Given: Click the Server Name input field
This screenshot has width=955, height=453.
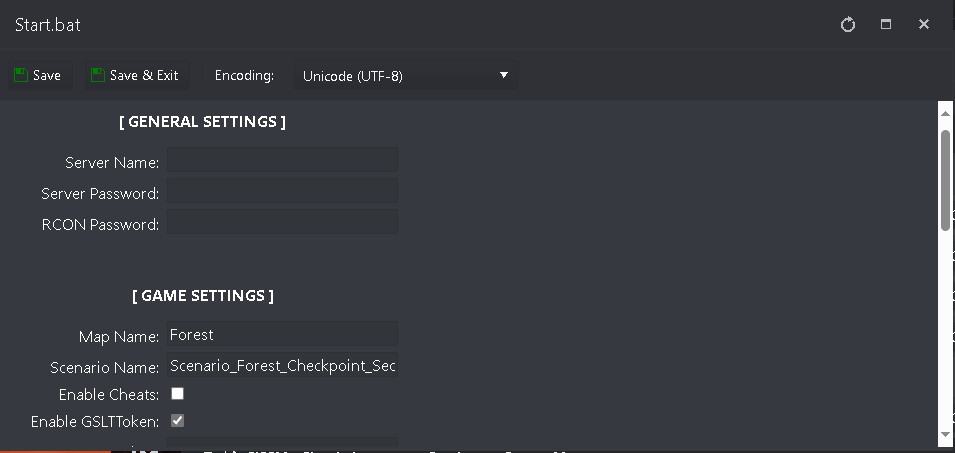Looking at the screenshot, I should (283, 160).
